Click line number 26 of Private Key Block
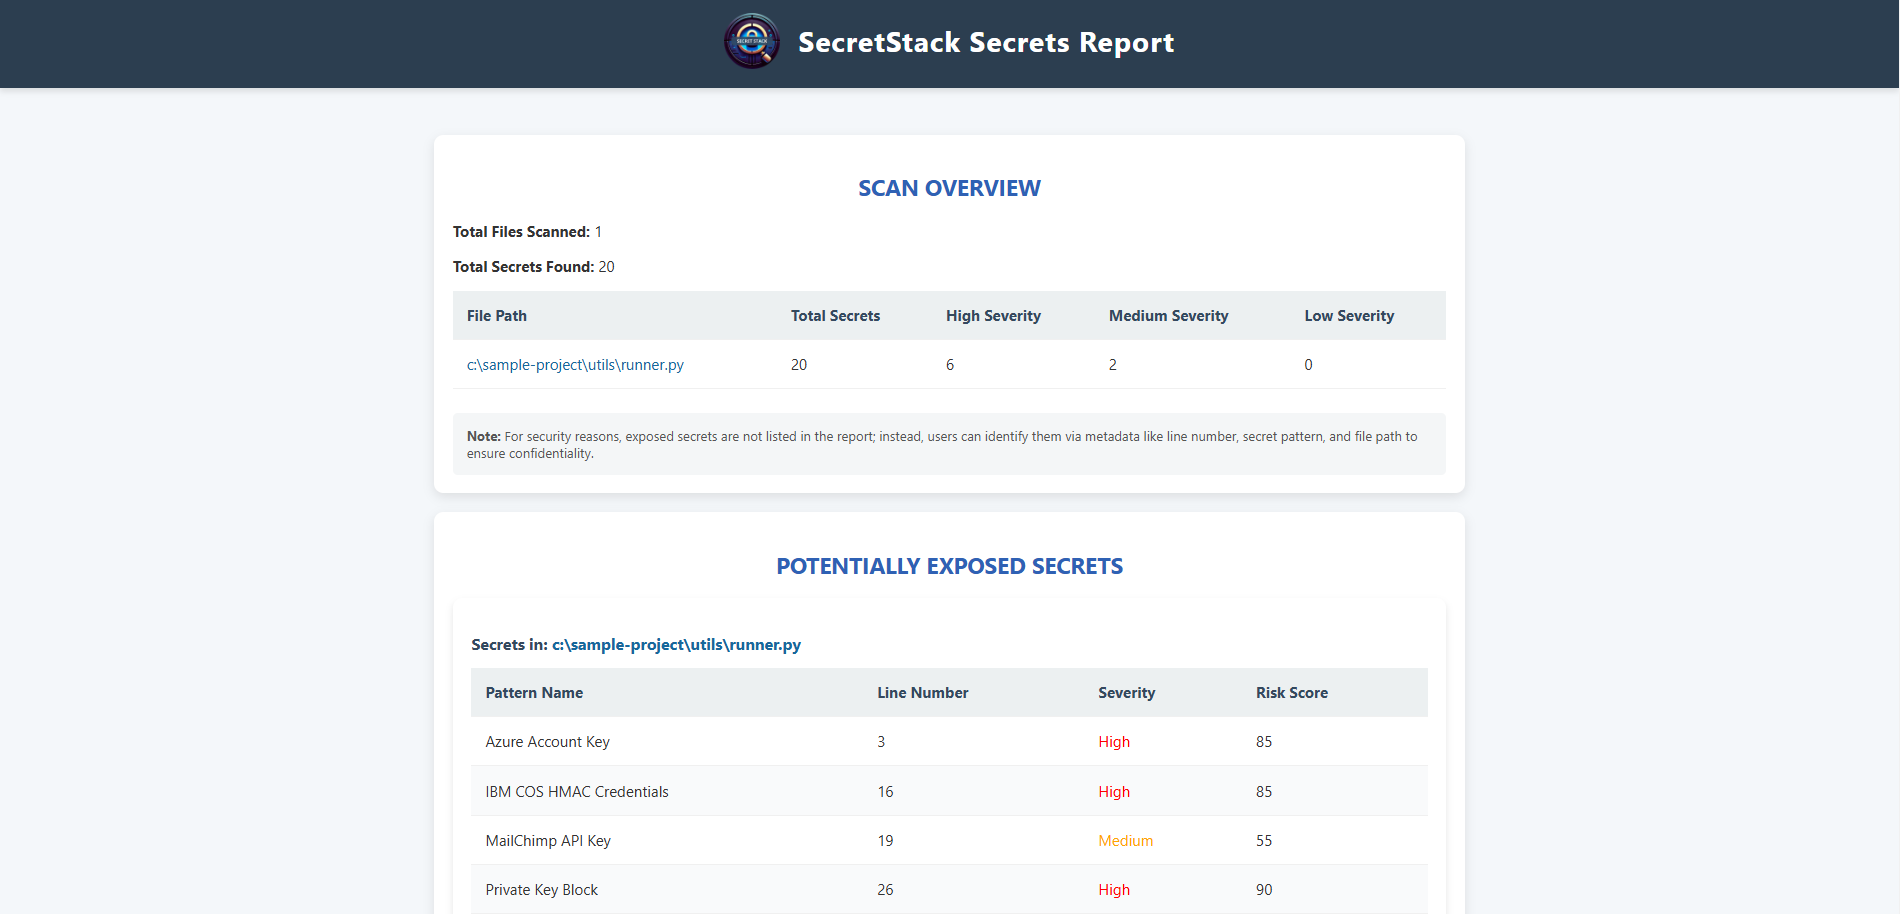Image resolution: width=1900 pixels, height=914 pixels. (885, 890)
